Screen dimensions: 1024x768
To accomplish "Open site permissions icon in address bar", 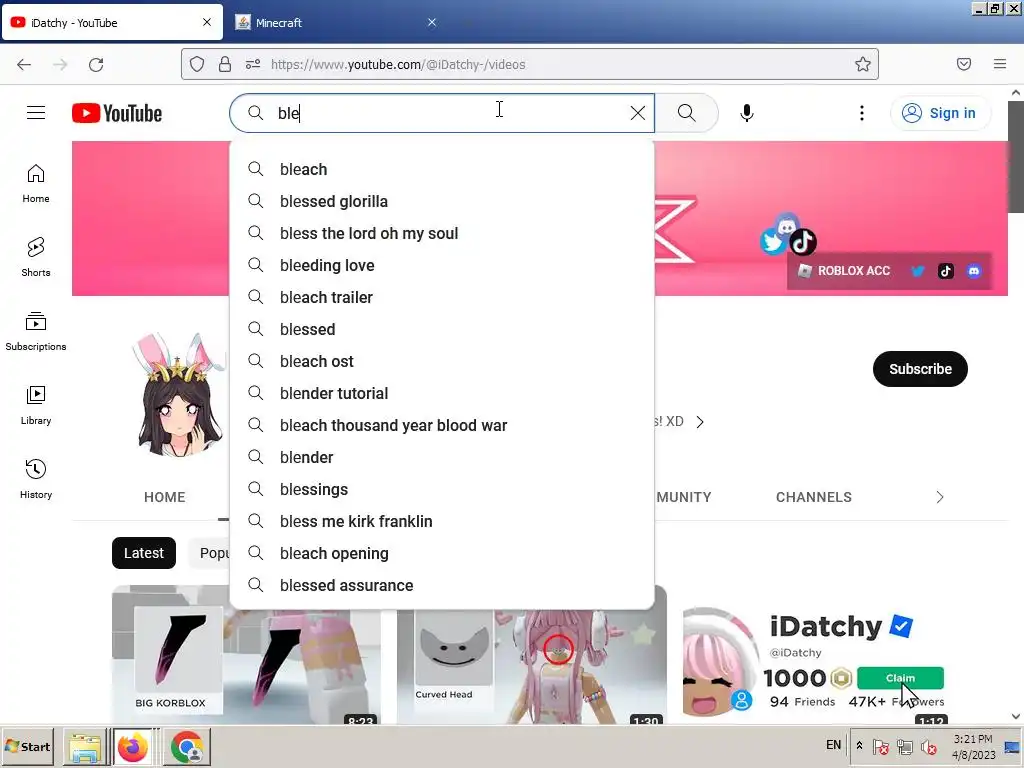I will 253,64.
